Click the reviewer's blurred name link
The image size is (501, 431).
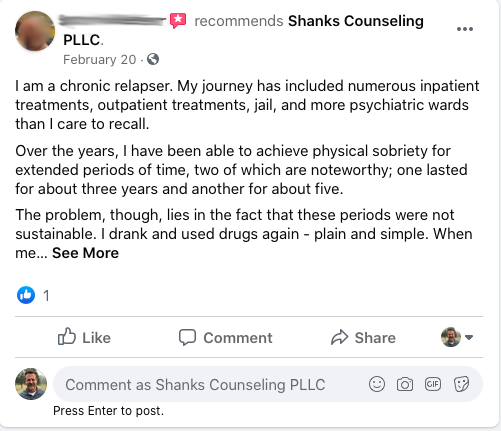point(112,21)
